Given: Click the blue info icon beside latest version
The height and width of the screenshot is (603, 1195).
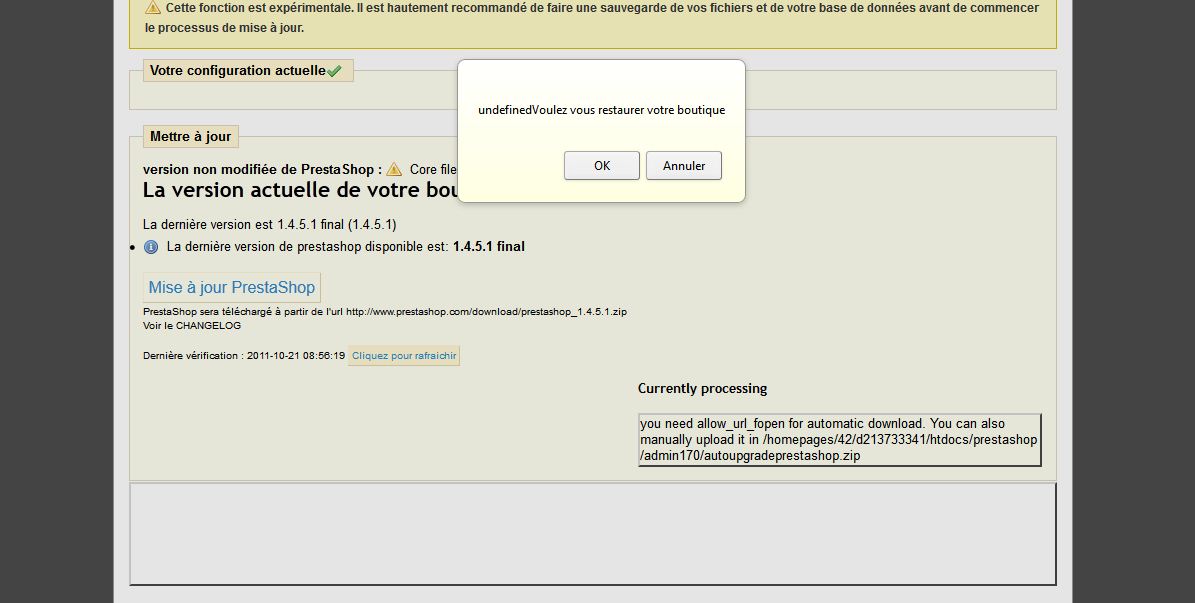Looking at the screenshot, I should click(x=151, y=247).
